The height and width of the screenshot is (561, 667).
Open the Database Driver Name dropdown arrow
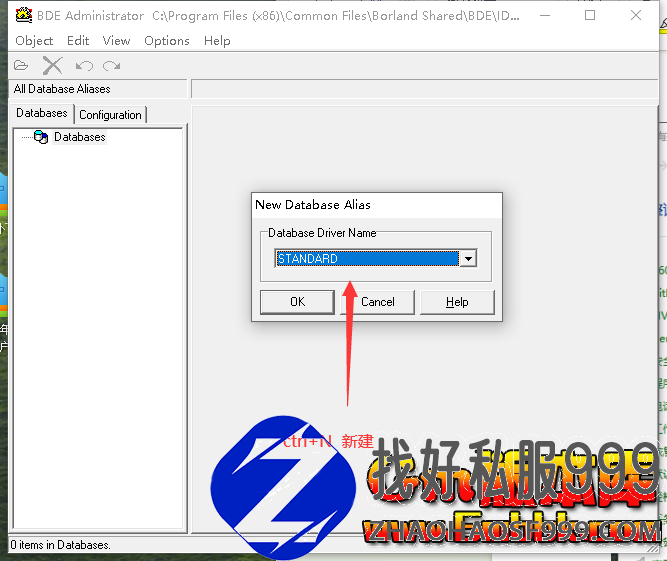coord(468,258)
